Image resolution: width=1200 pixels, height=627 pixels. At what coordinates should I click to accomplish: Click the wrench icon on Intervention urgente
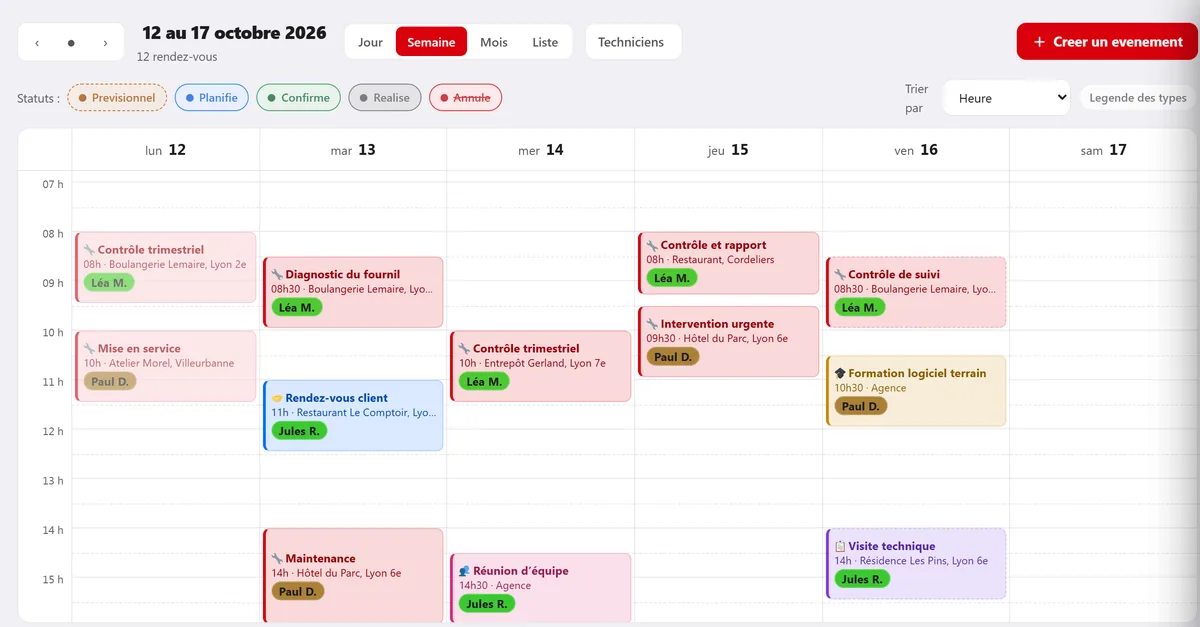click(x=652, y=324)
